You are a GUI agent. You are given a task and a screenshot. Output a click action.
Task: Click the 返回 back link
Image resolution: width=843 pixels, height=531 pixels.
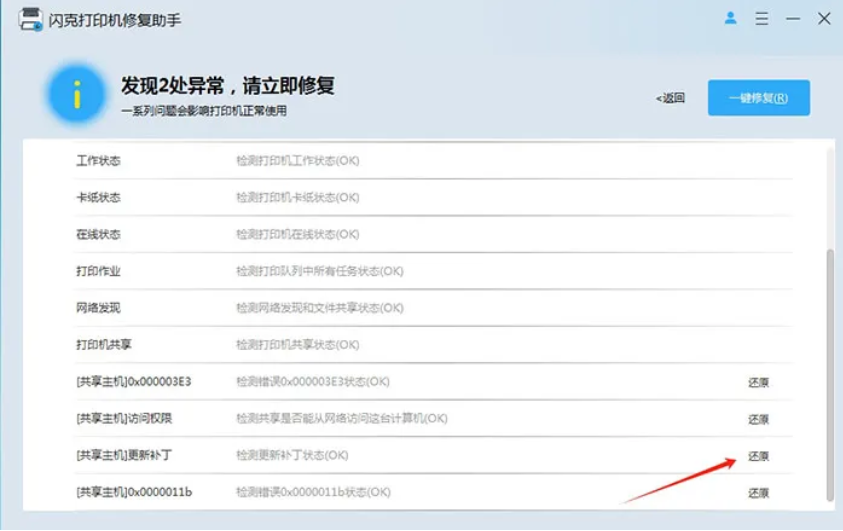pyautogui.click(x=670, y=98)
